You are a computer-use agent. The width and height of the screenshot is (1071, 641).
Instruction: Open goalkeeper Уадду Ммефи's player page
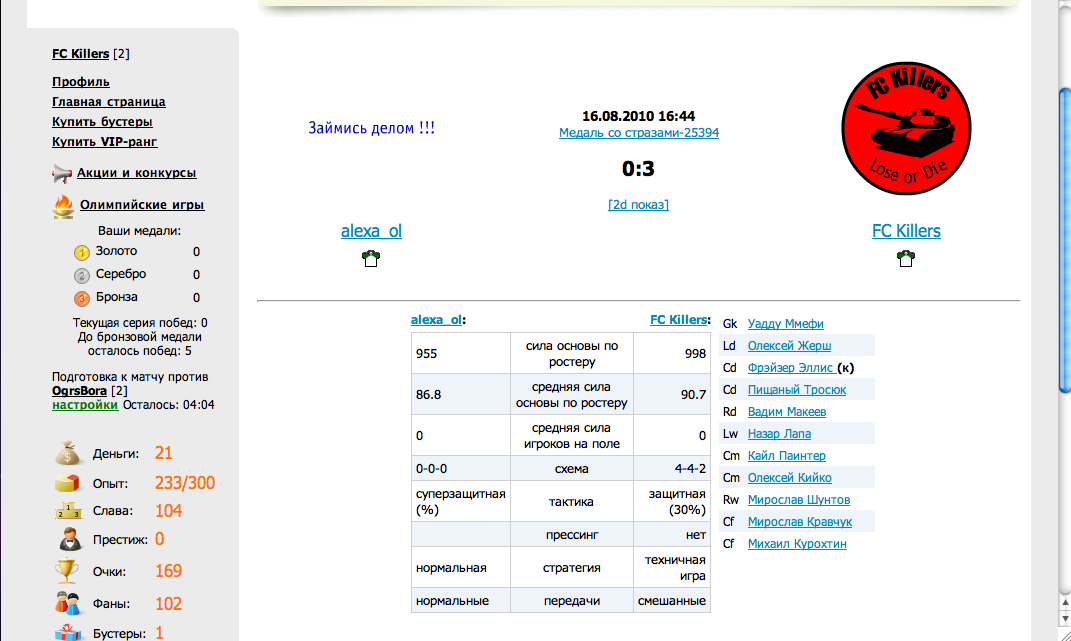click(x=786, y=324)
